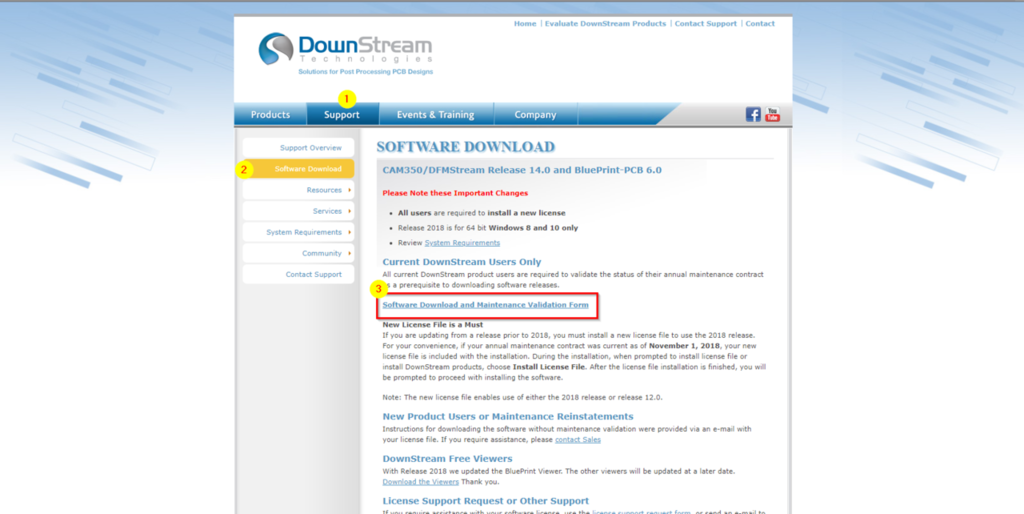
Task: Click 'Please Note these Important Changes' text
Action: tap(455, 193)
